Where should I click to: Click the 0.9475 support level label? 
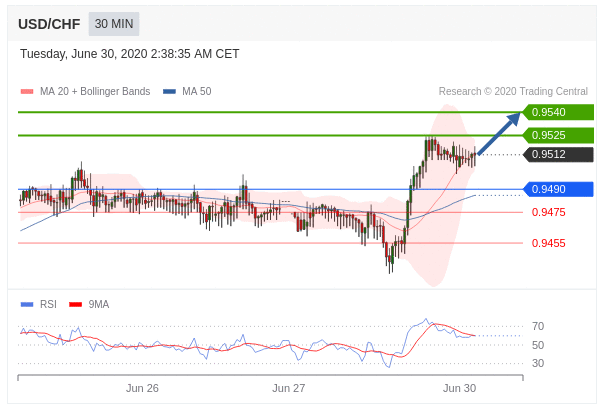(x=548, y=212)
